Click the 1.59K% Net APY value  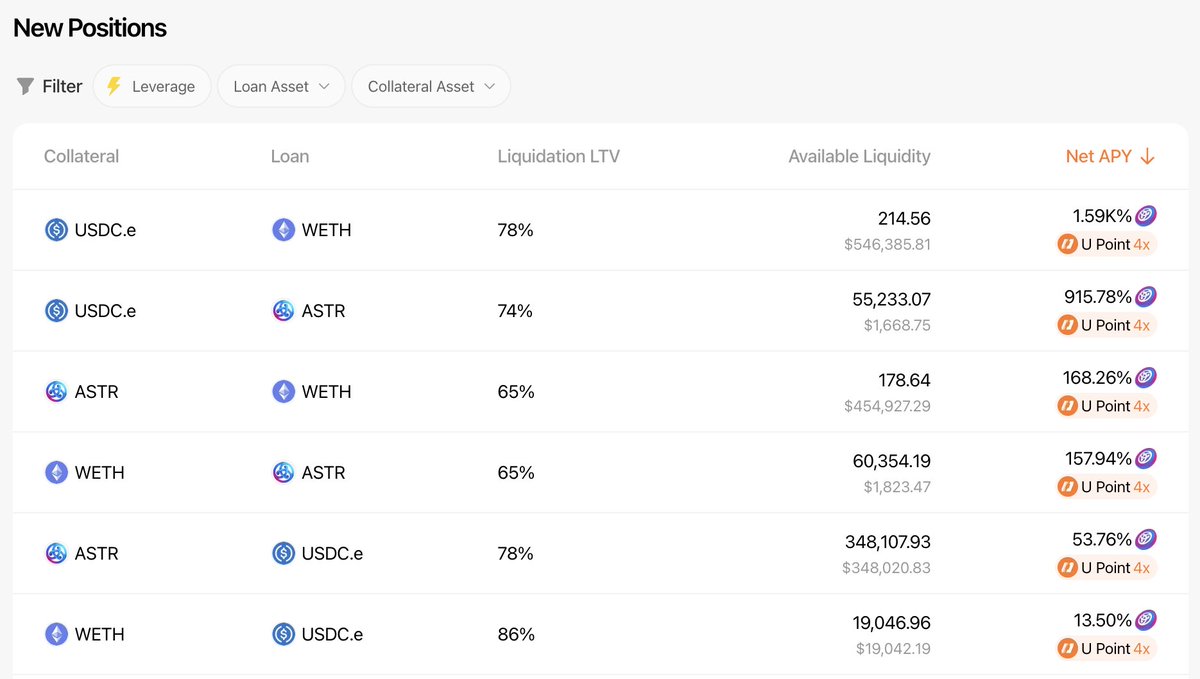point(1102,216)
